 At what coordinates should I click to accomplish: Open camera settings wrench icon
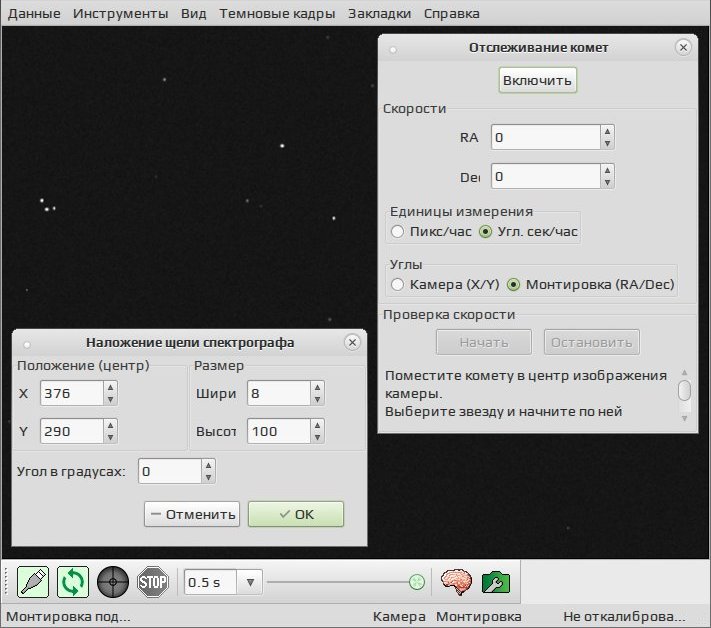[x=496, y=582]
